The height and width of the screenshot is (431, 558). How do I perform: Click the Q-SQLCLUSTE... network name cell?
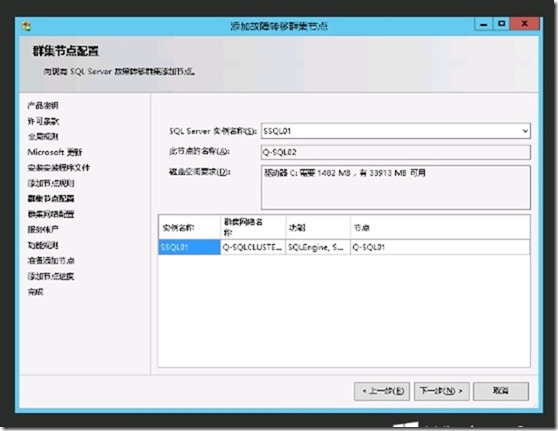click(x=253, y=247)
